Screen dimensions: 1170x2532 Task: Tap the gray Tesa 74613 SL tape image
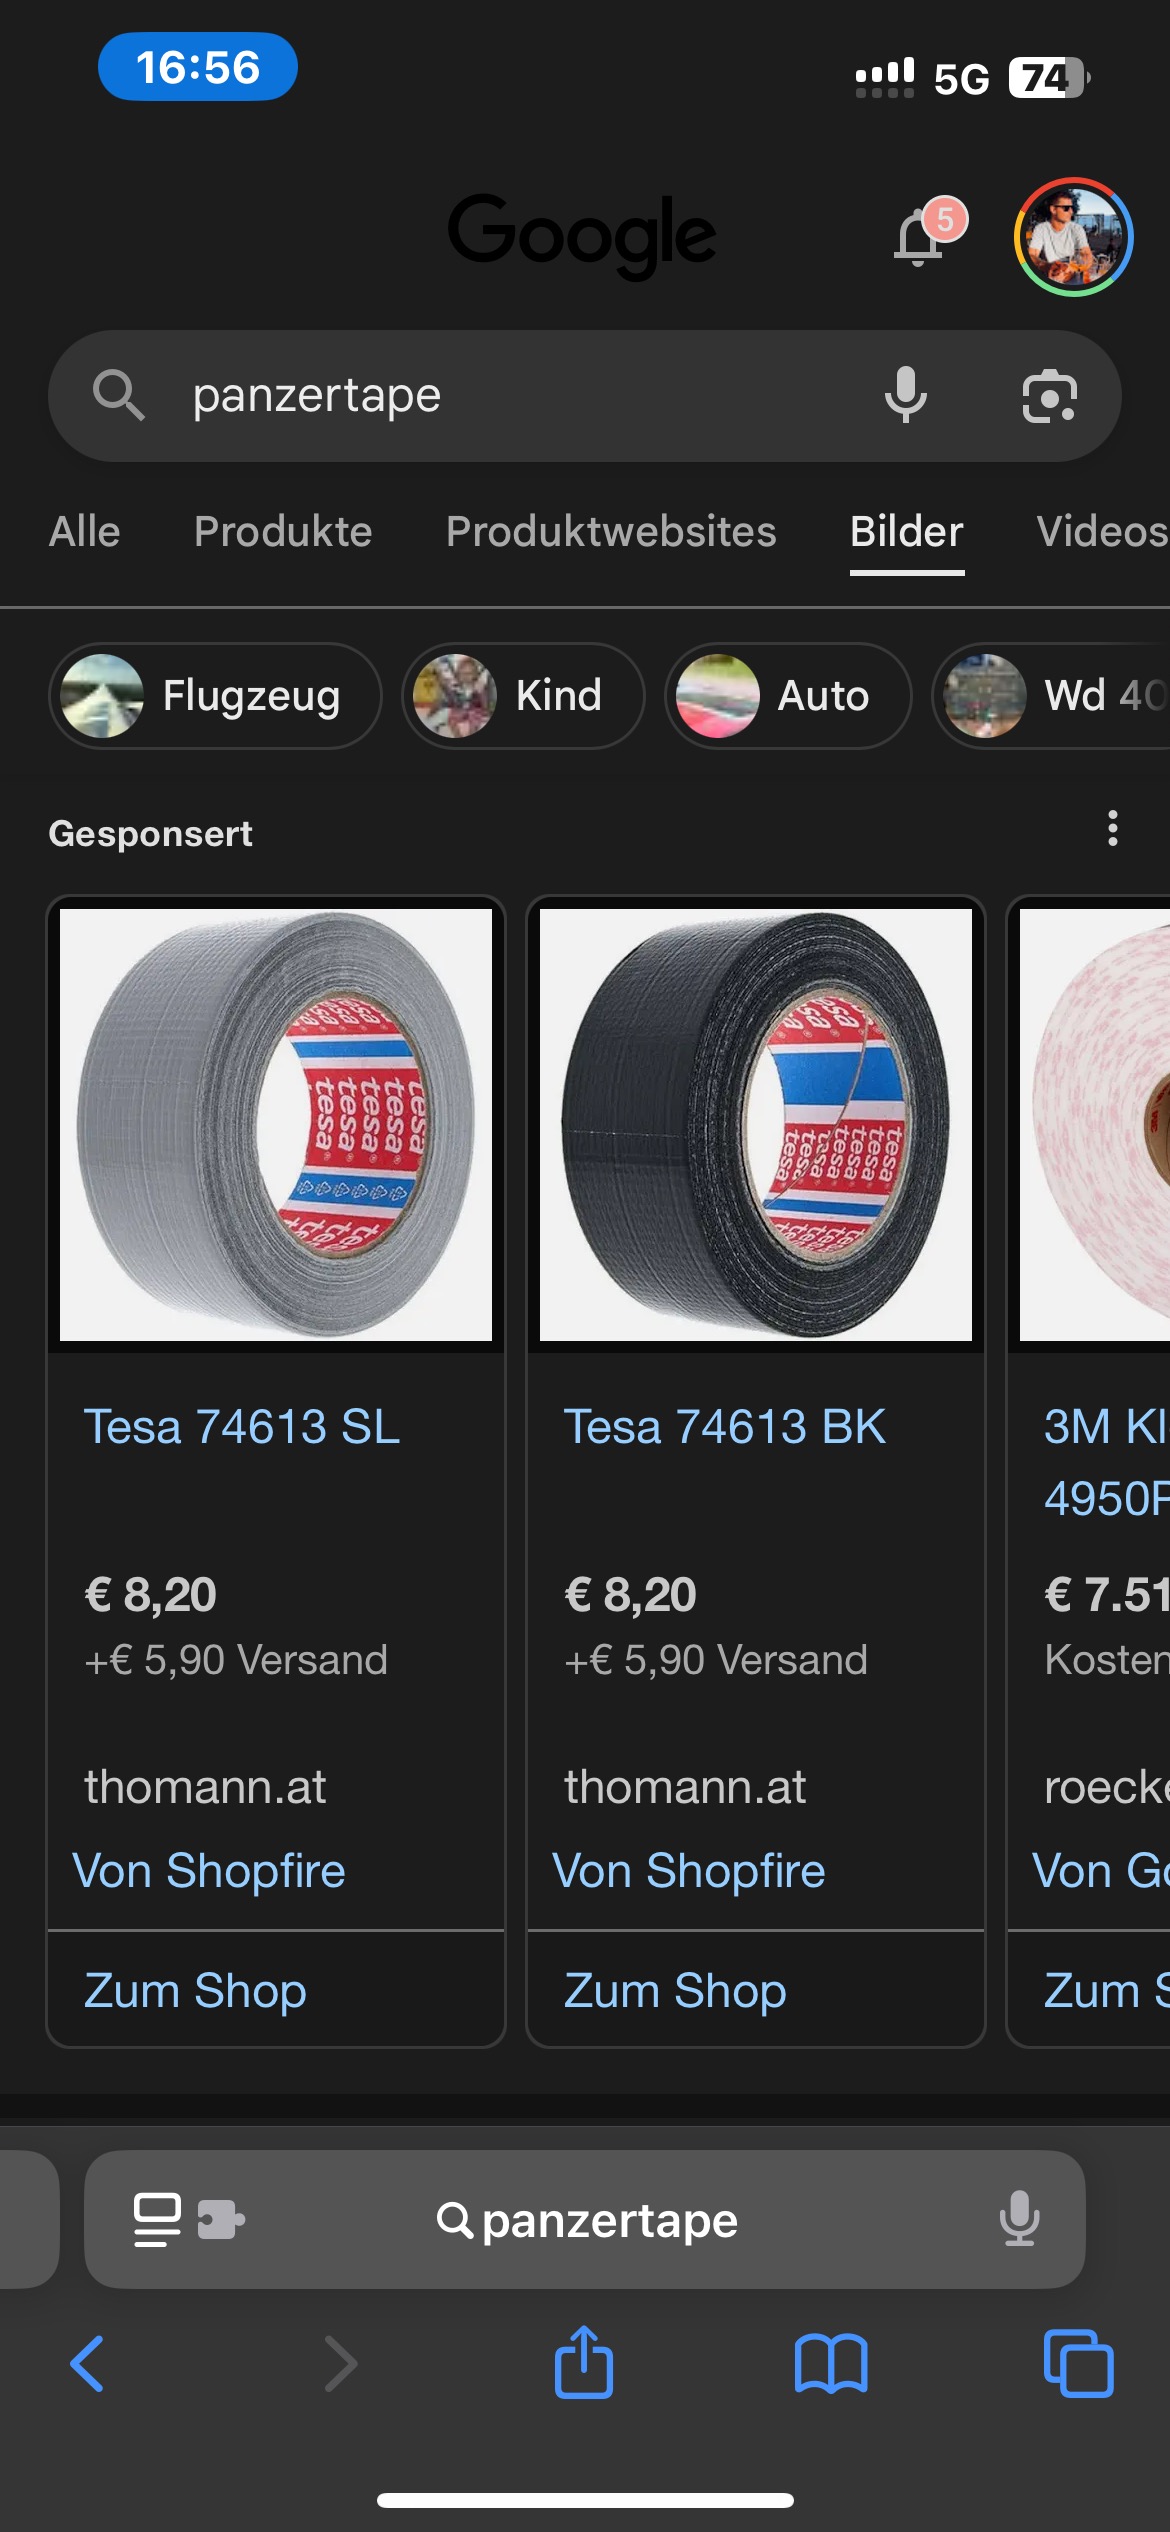[x=276, y=1124]
